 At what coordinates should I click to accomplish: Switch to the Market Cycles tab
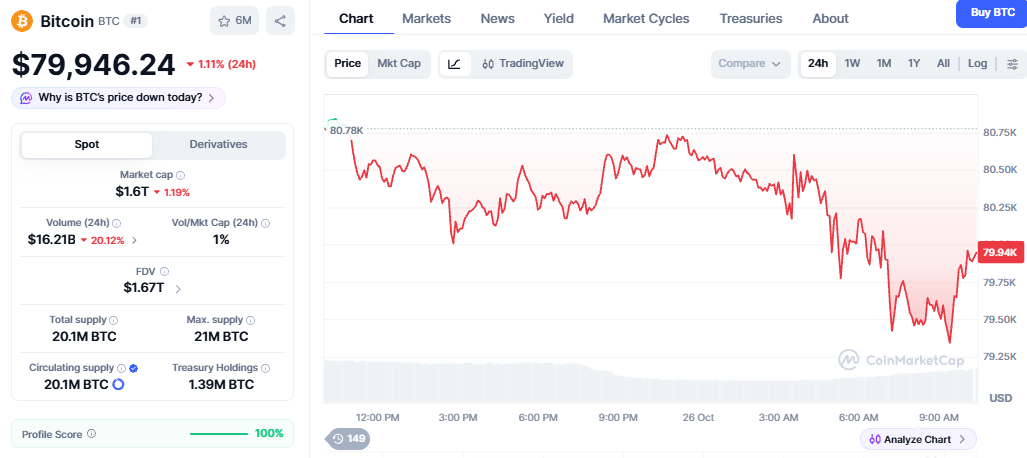pyautogui.click(x=646, y=18)
